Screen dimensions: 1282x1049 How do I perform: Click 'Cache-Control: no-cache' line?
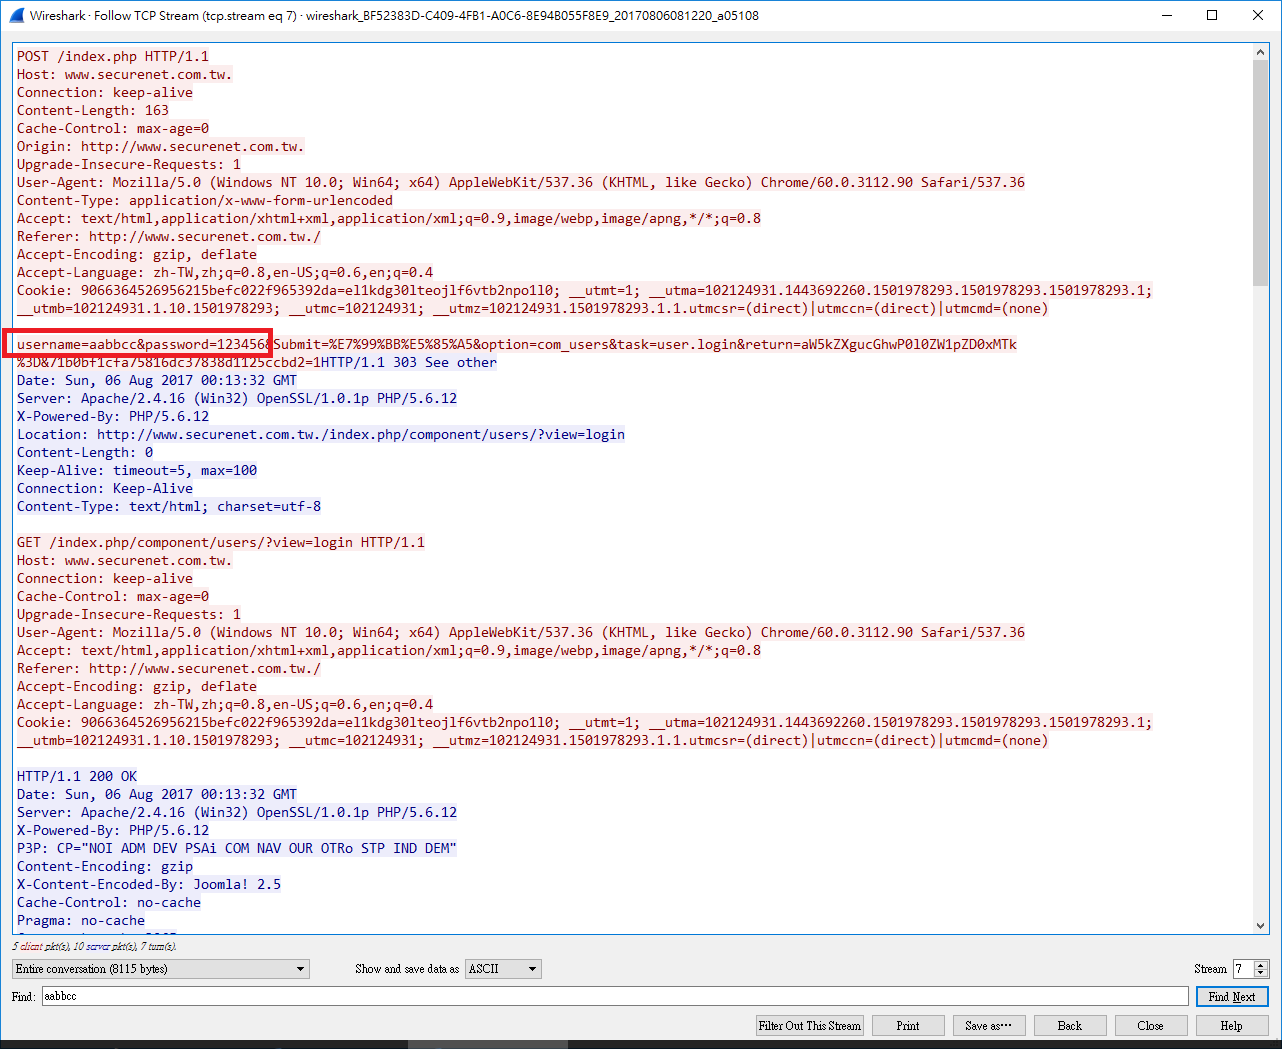(109, 903)
